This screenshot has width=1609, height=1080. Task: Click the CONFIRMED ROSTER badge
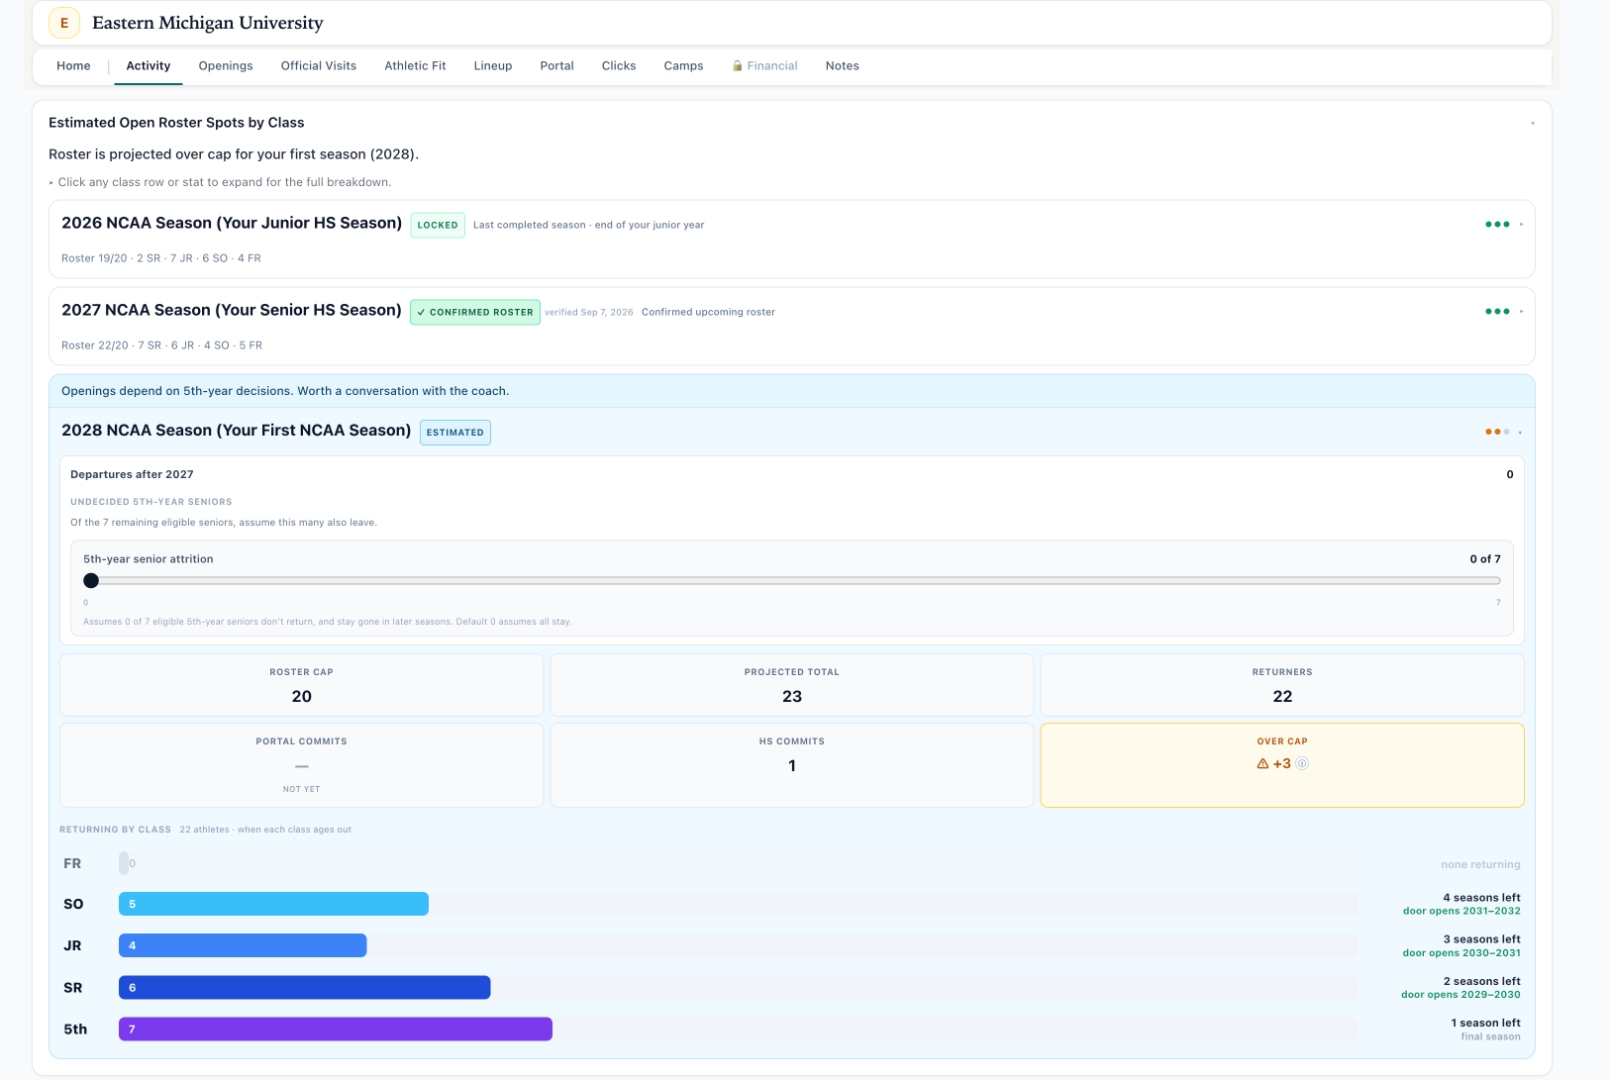(475, 312)
